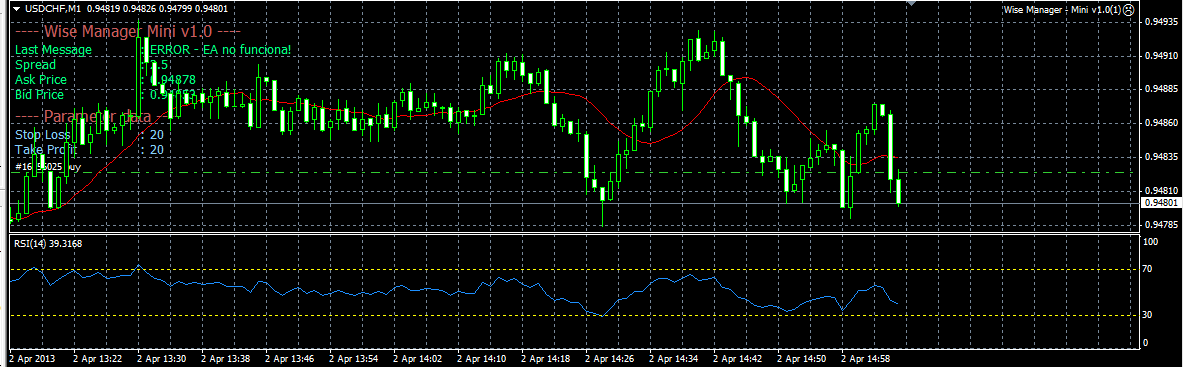The image size is (1183, 367).
Task: Click the divider between price chart and RSI
Action: (x=572, y=233)
